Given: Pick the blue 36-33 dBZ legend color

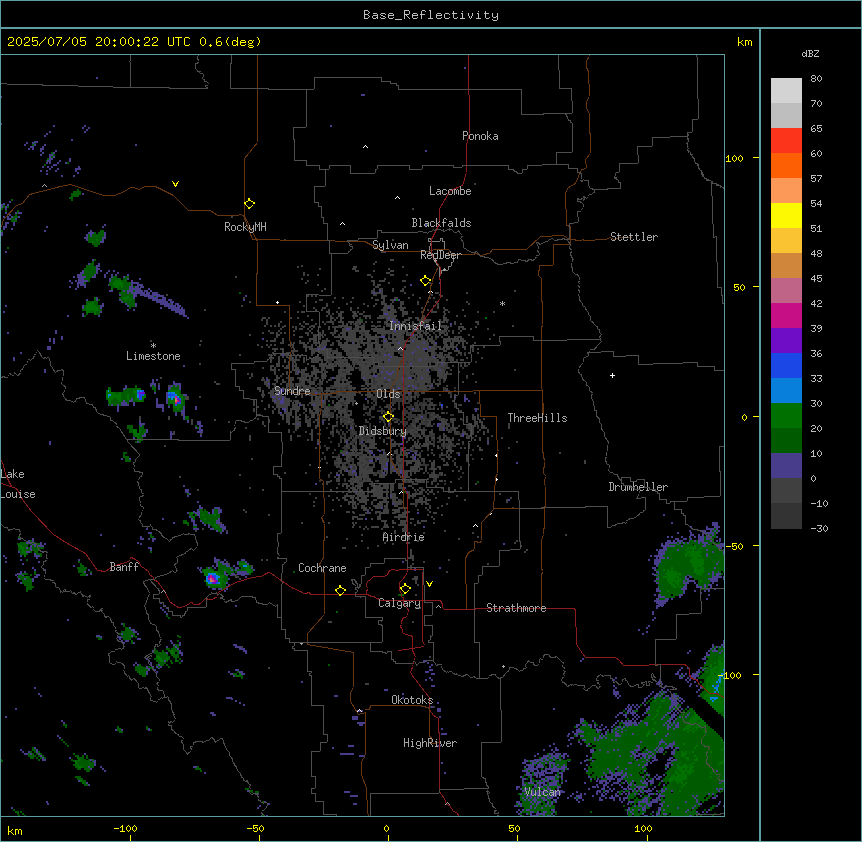Looking at the screenshot, I should tap(786, 365).
